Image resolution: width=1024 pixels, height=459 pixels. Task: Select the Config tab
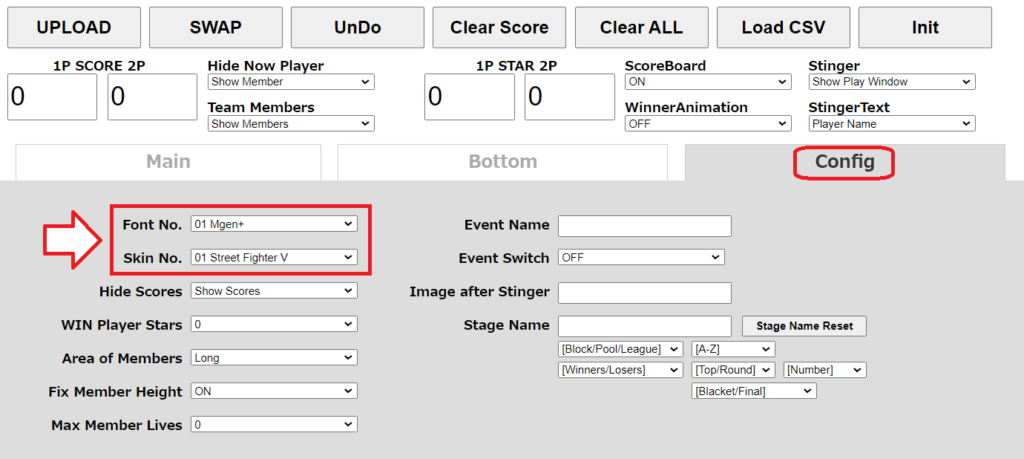(844, 162)
